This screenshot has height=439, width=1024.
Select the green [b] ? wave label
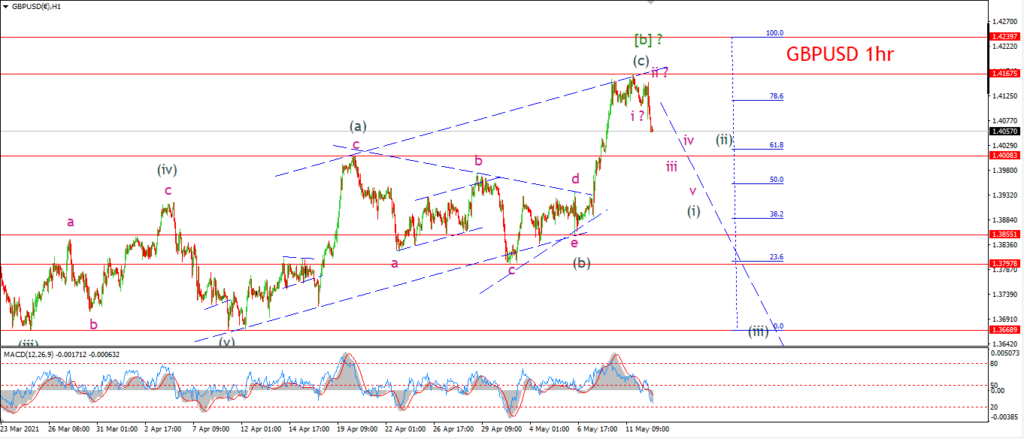click(649, 39)
